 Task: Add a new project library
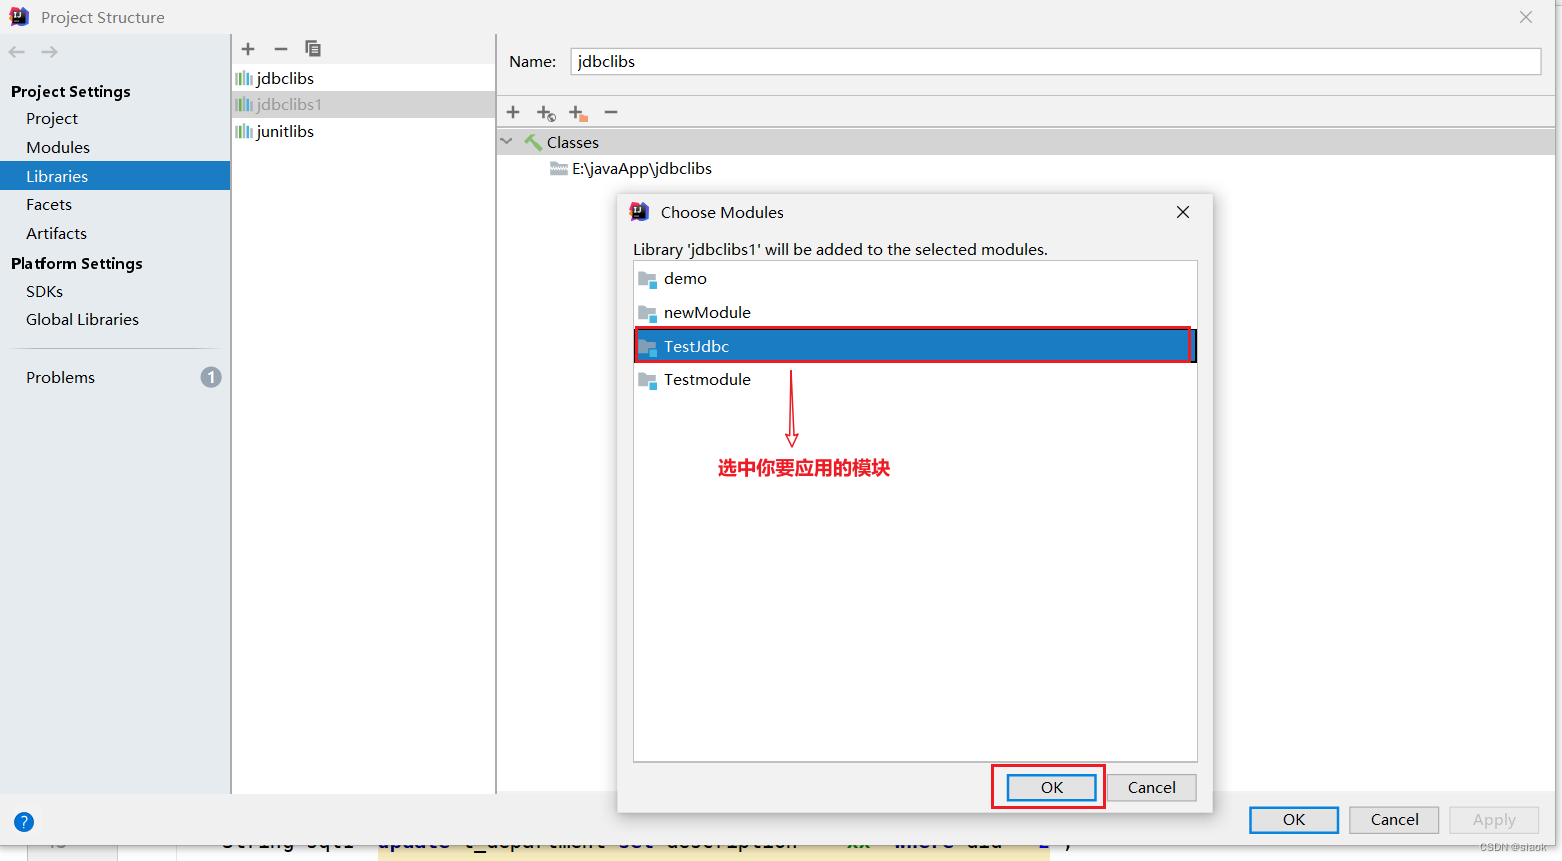248,48
